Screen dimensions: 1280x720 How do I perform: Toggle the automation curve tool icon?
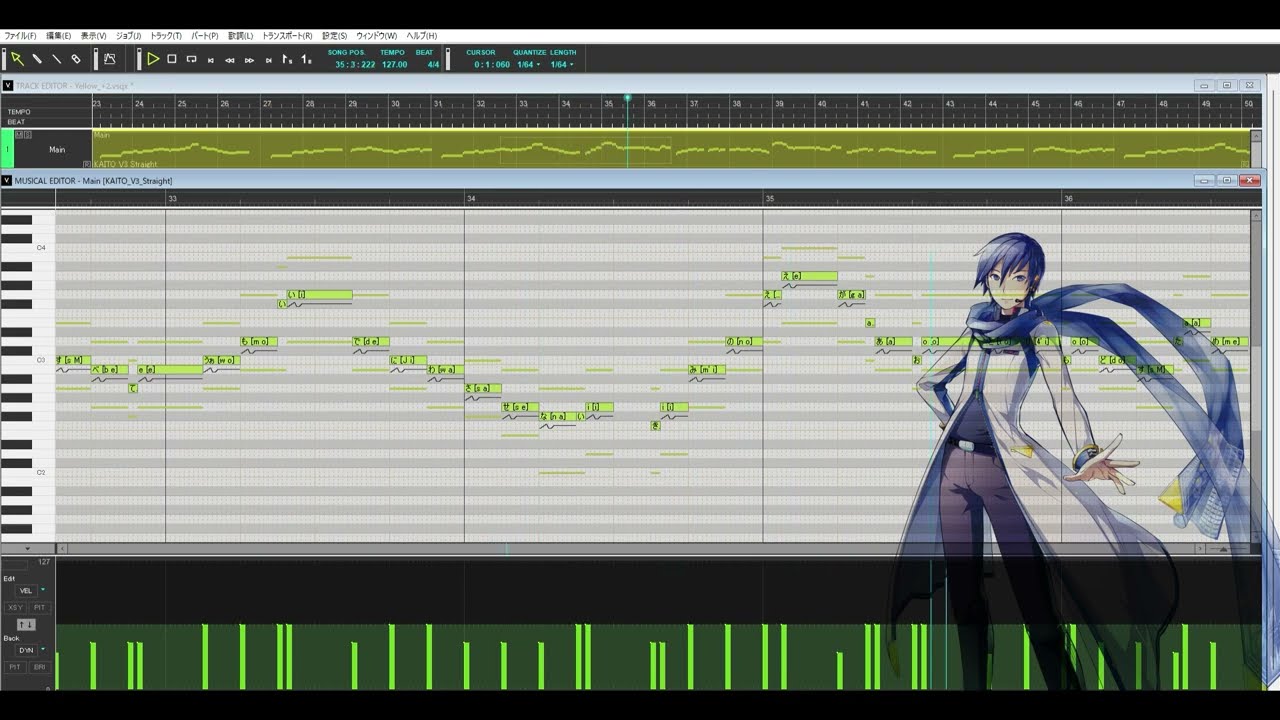[x=109, y=59]
